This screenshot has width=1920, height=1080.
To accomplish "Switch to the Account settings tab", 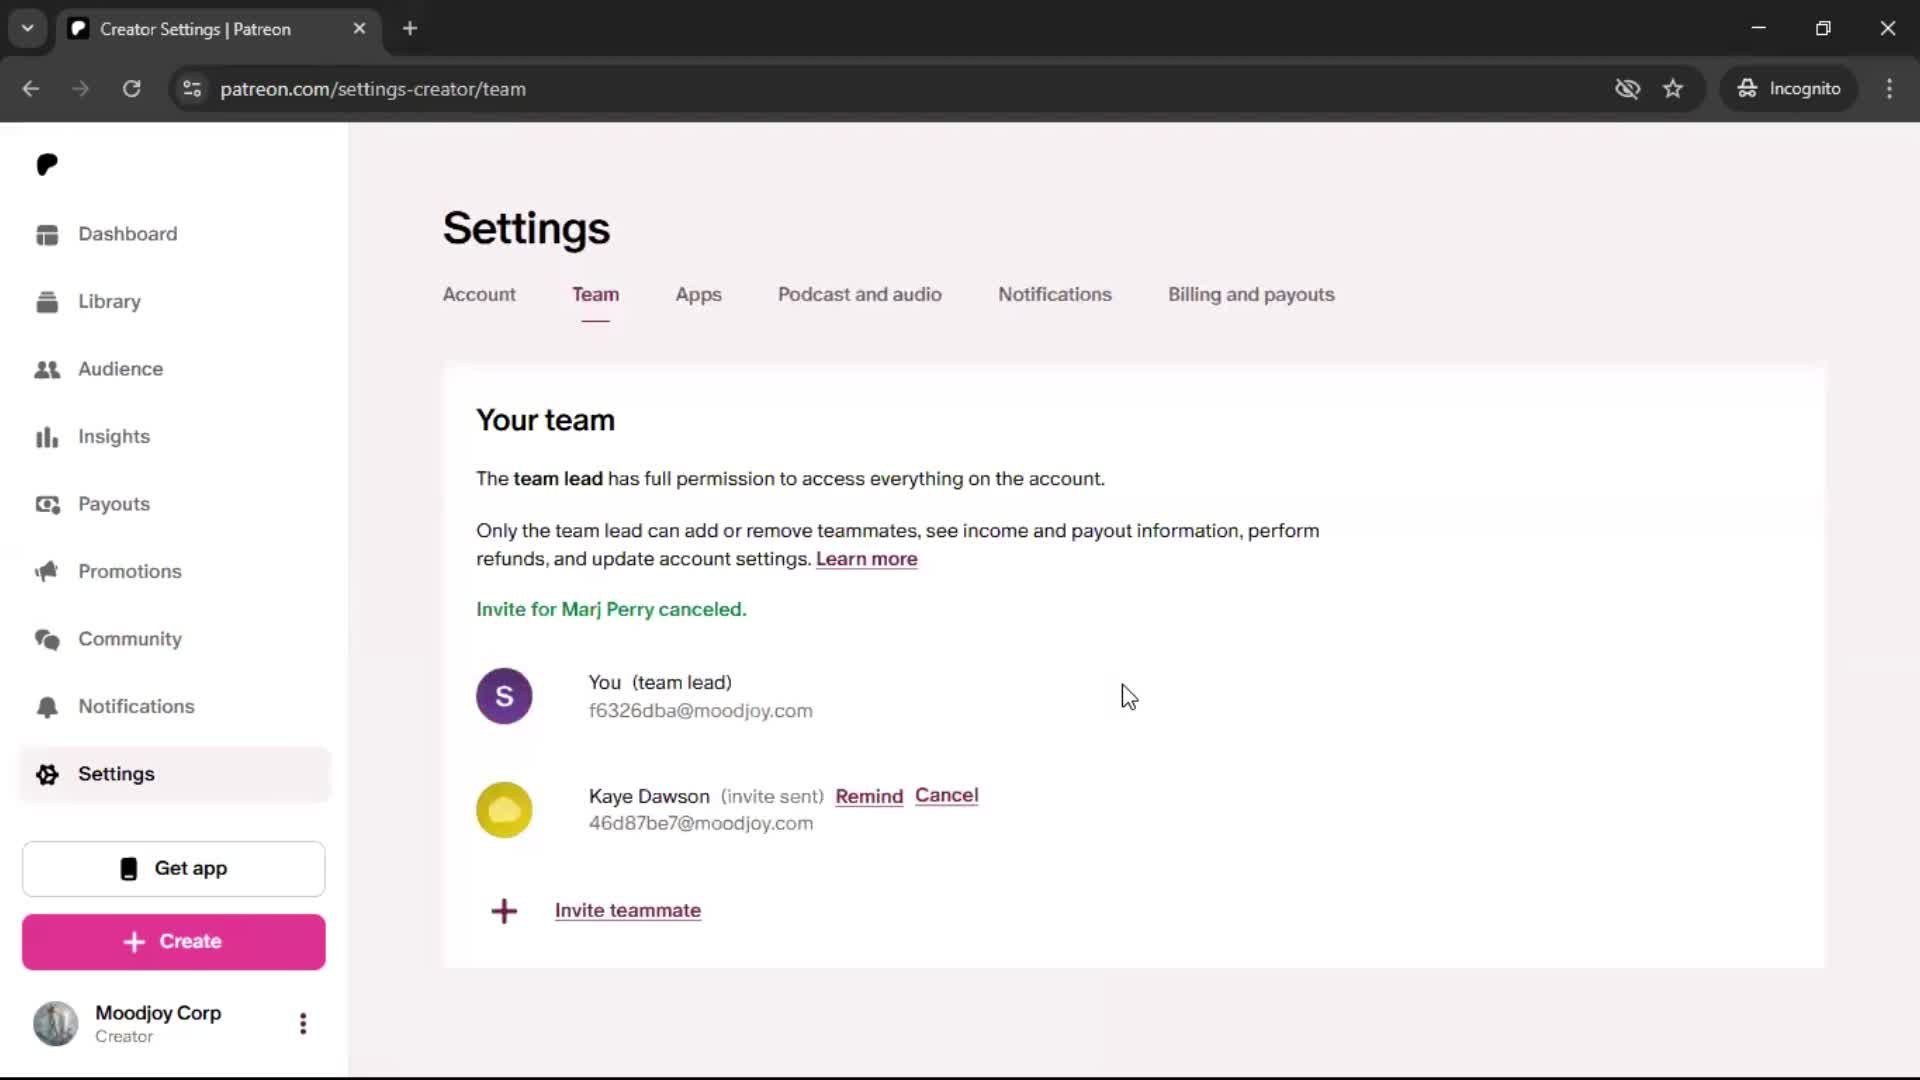I will [479, 295].
